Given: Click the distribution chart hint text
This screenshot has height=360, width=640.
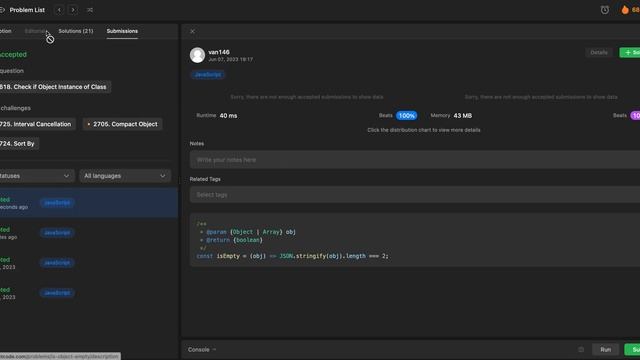Looking at the screenshot, I should [x=424, y=130].
